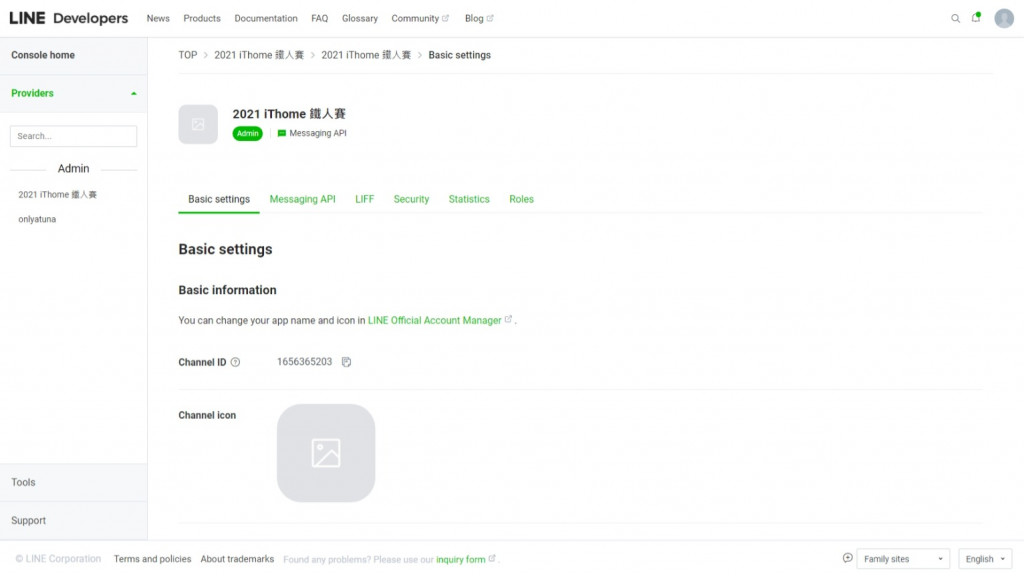
Task: Copy the Channel ID with copy icon
Action: click(346, 362)
